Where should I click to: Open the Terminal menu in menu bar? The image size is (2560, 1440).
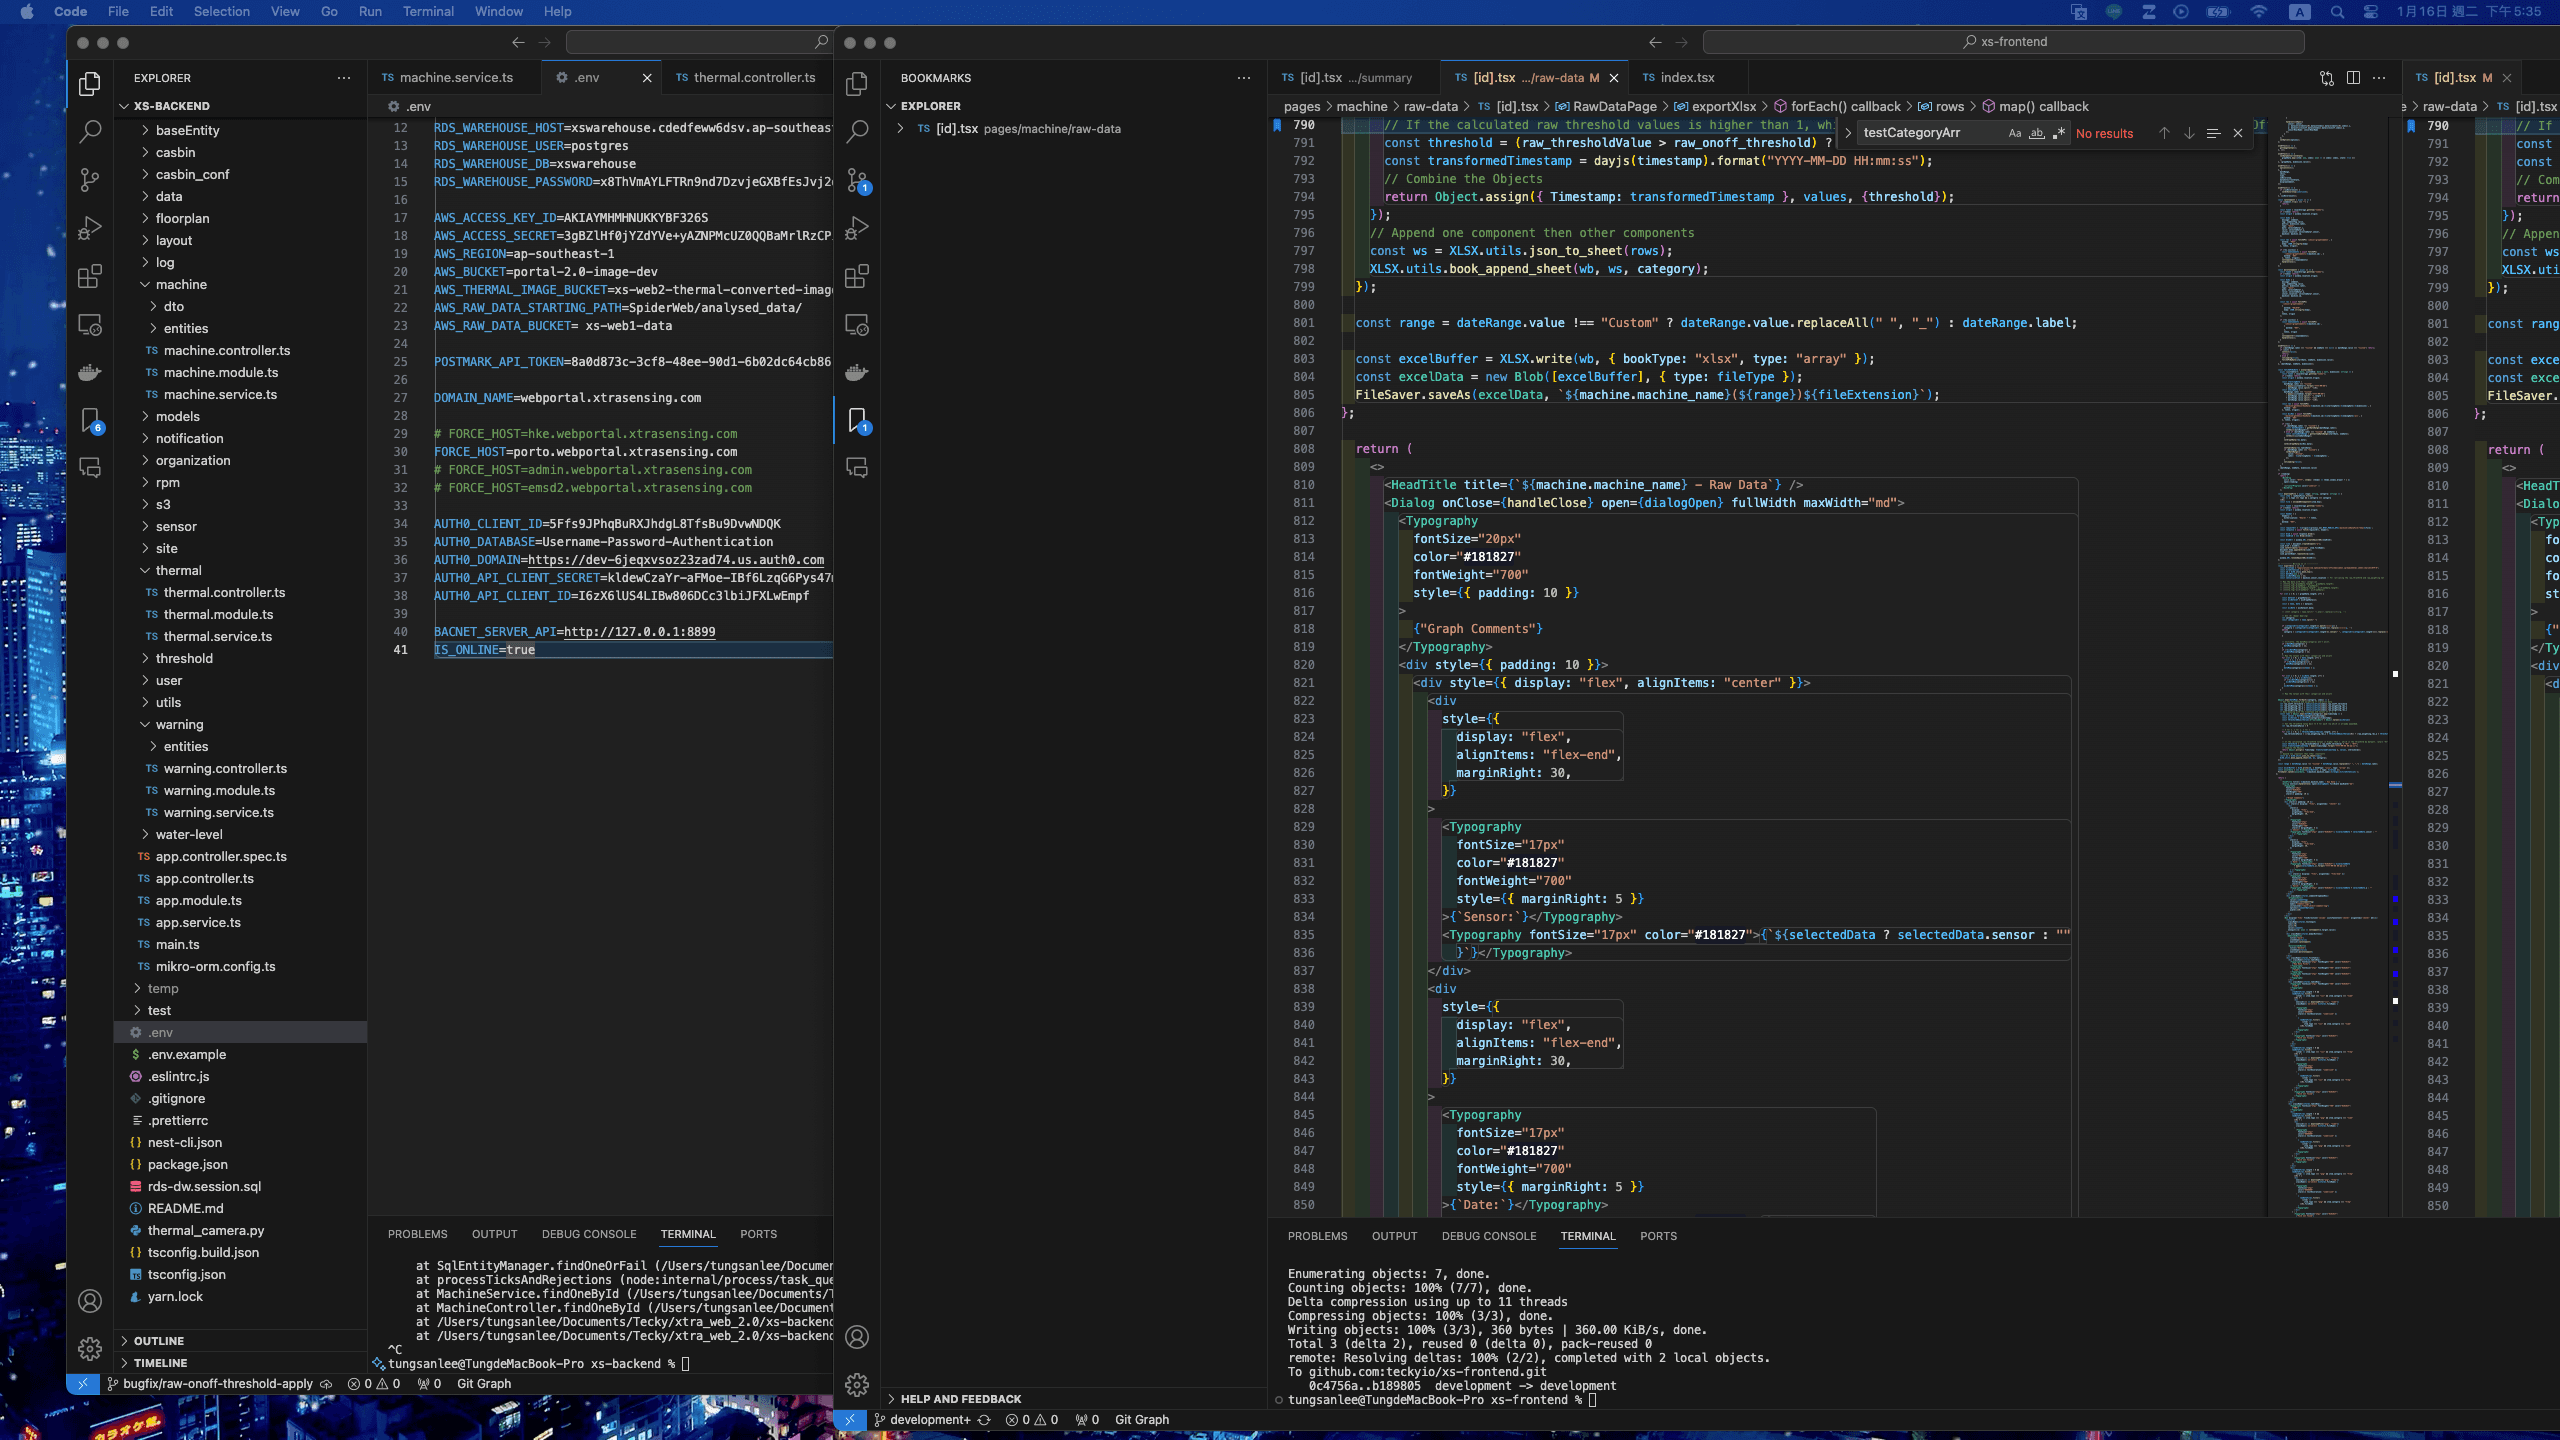(428, 12)
